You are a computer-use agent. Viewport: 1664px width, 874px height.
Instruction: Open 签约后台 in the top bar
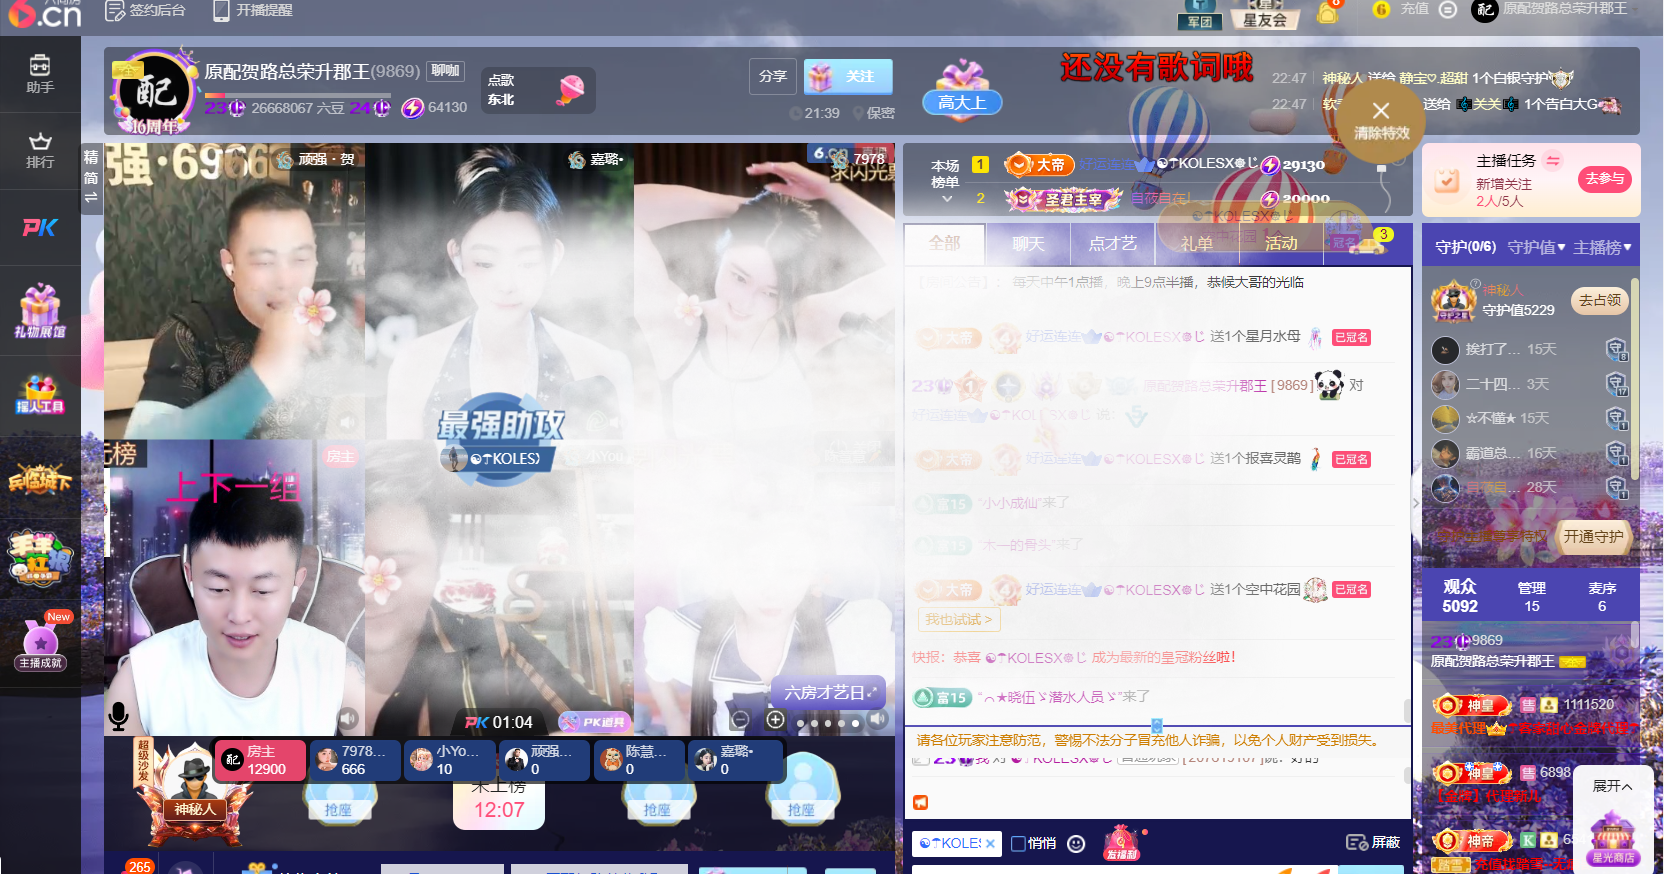point(146,10)
